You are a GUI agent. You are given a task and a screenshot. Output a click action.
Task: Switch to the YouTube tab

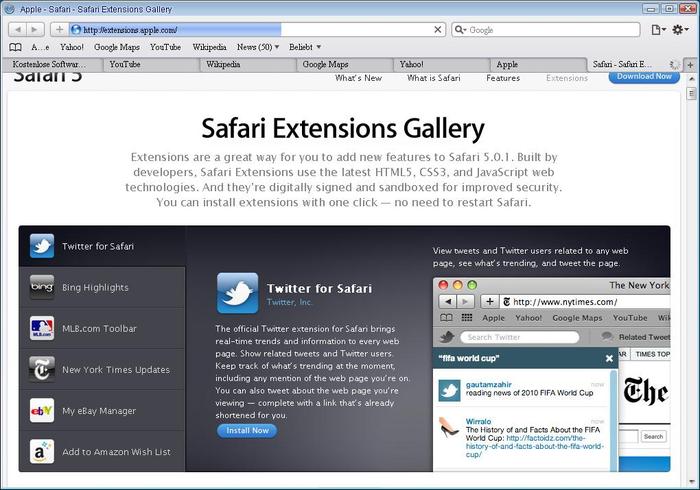point(149,65)
